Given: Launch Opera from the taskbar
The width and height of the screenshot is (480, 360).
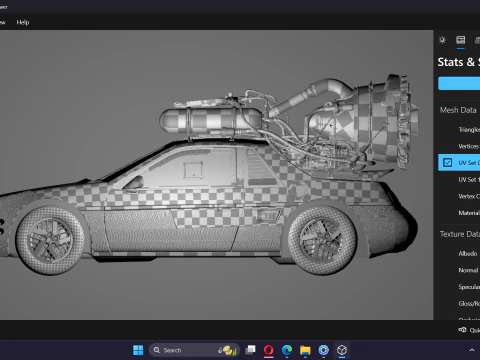Looking at the screenshot, I should (269, 350).
